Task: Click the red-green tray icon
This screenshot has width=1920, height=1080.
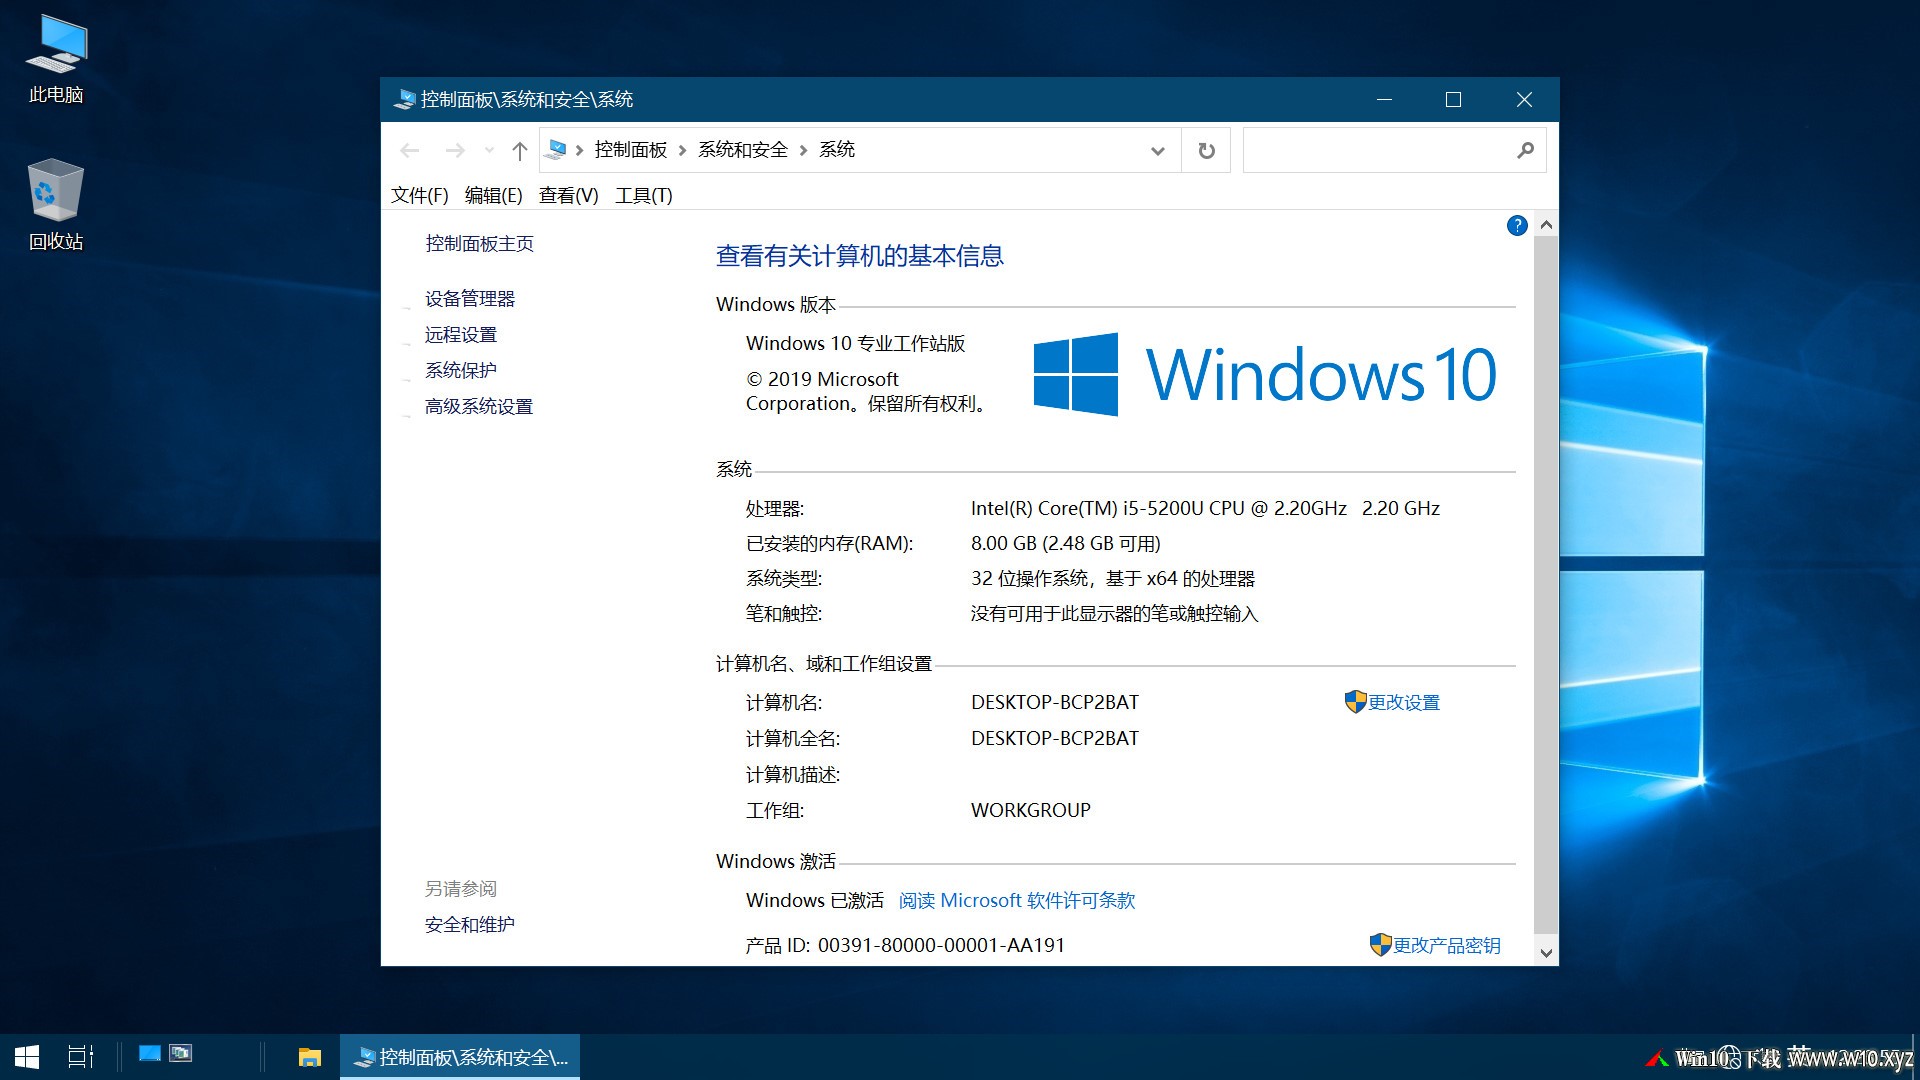Action: click(1657, 1058)
